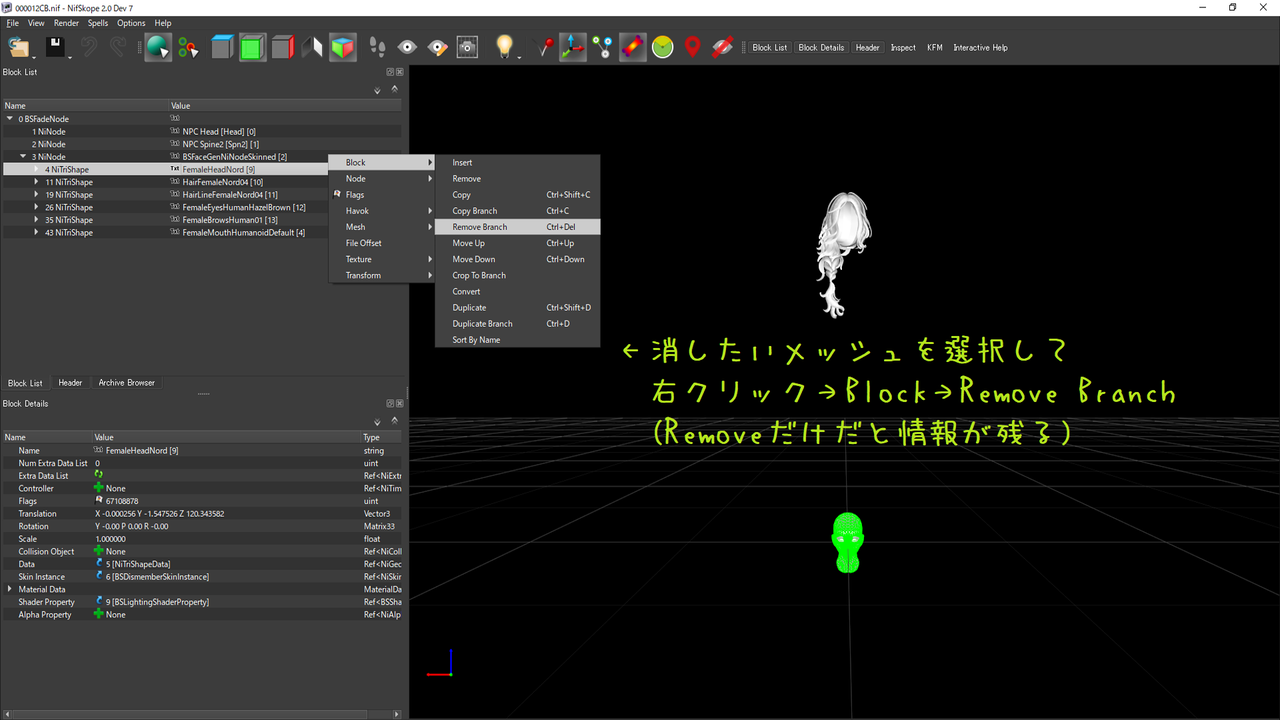Expand the 43 NiTriShape row
The height and width of the screenshot is (720, 1280).
coord(36,233)
